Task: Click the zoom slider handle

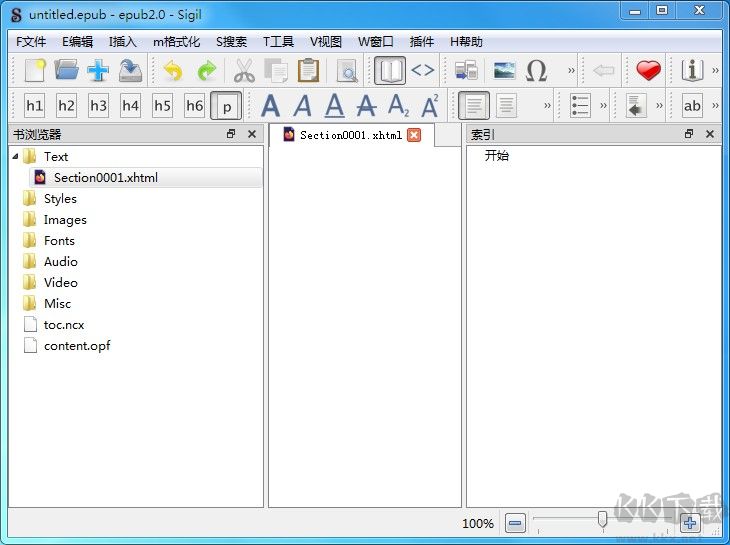Action: tap(602, 519)
